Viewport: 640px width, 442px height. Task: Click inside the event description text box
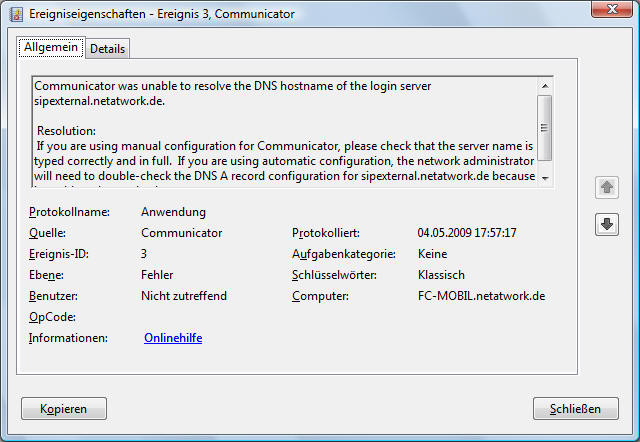point(285,132)
